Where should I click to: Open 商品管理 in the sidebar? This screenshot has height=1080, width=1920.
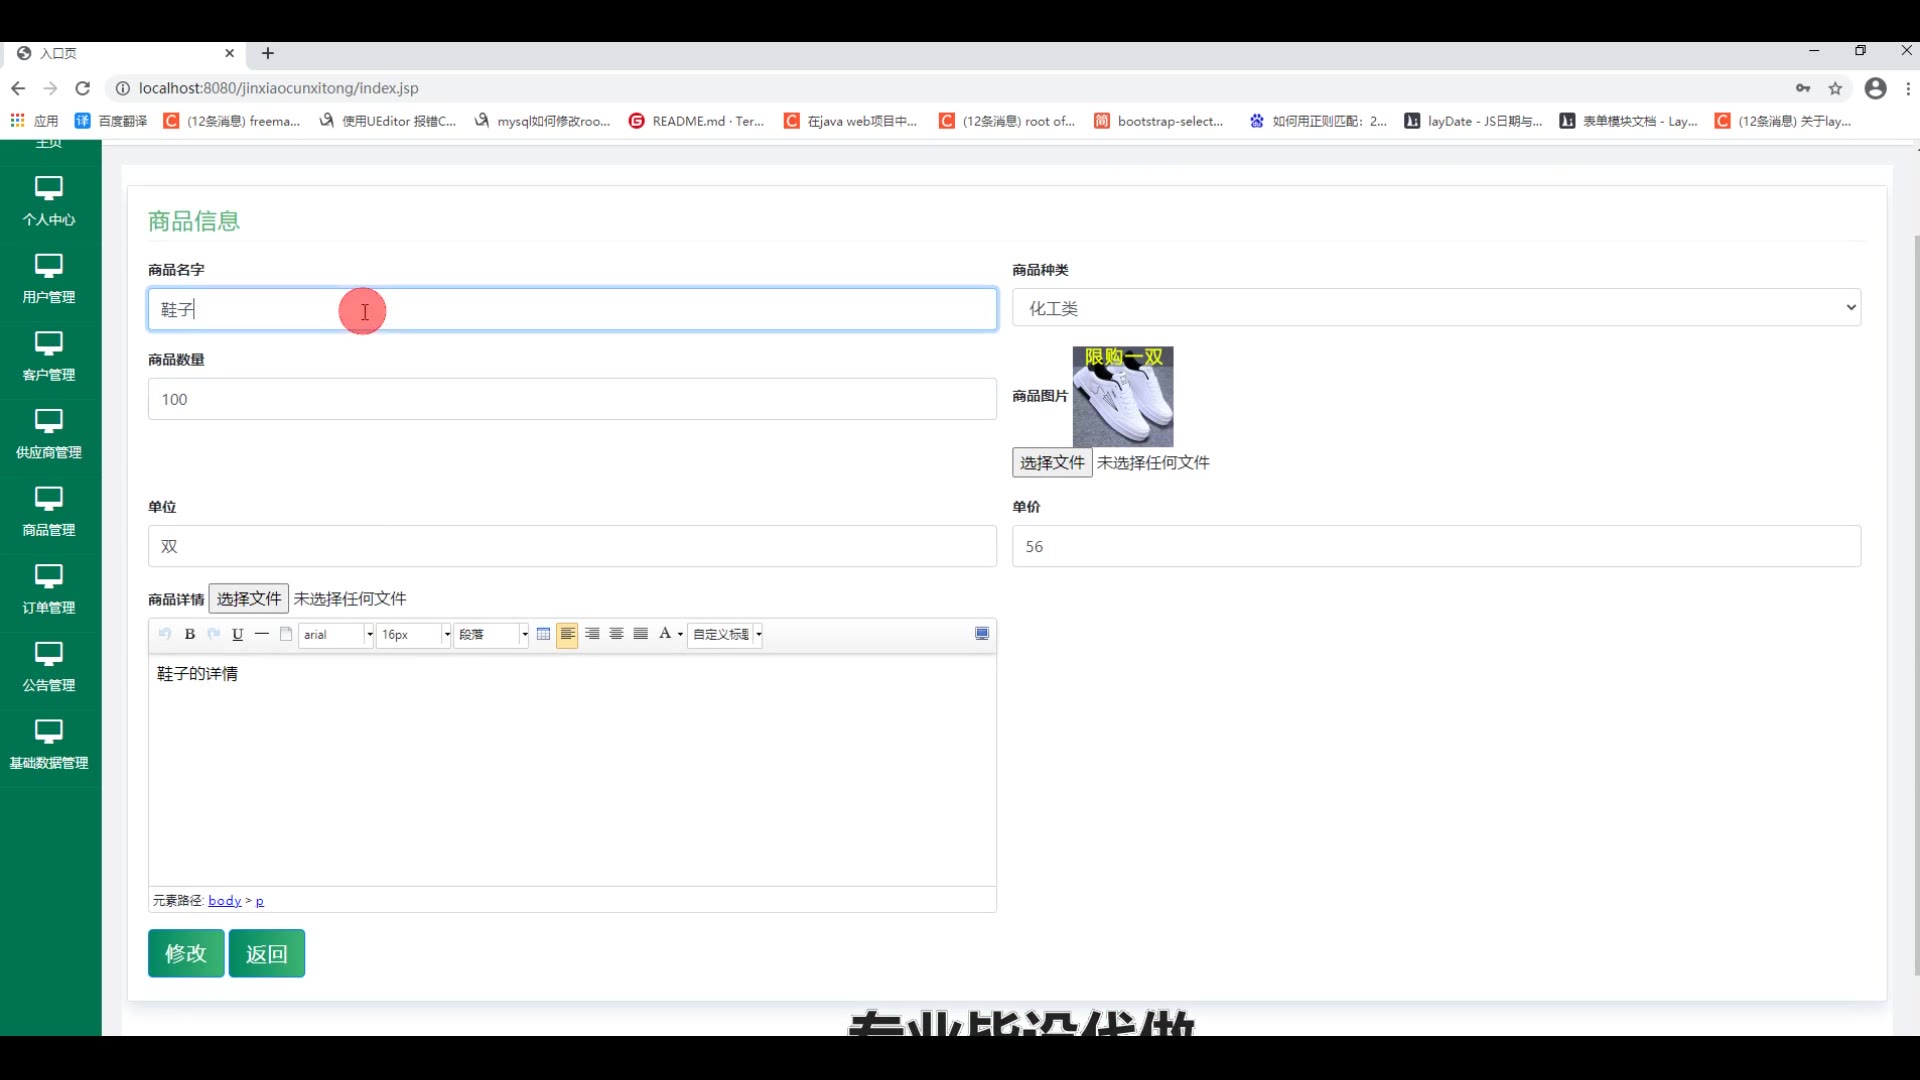(x=49, y=511)
